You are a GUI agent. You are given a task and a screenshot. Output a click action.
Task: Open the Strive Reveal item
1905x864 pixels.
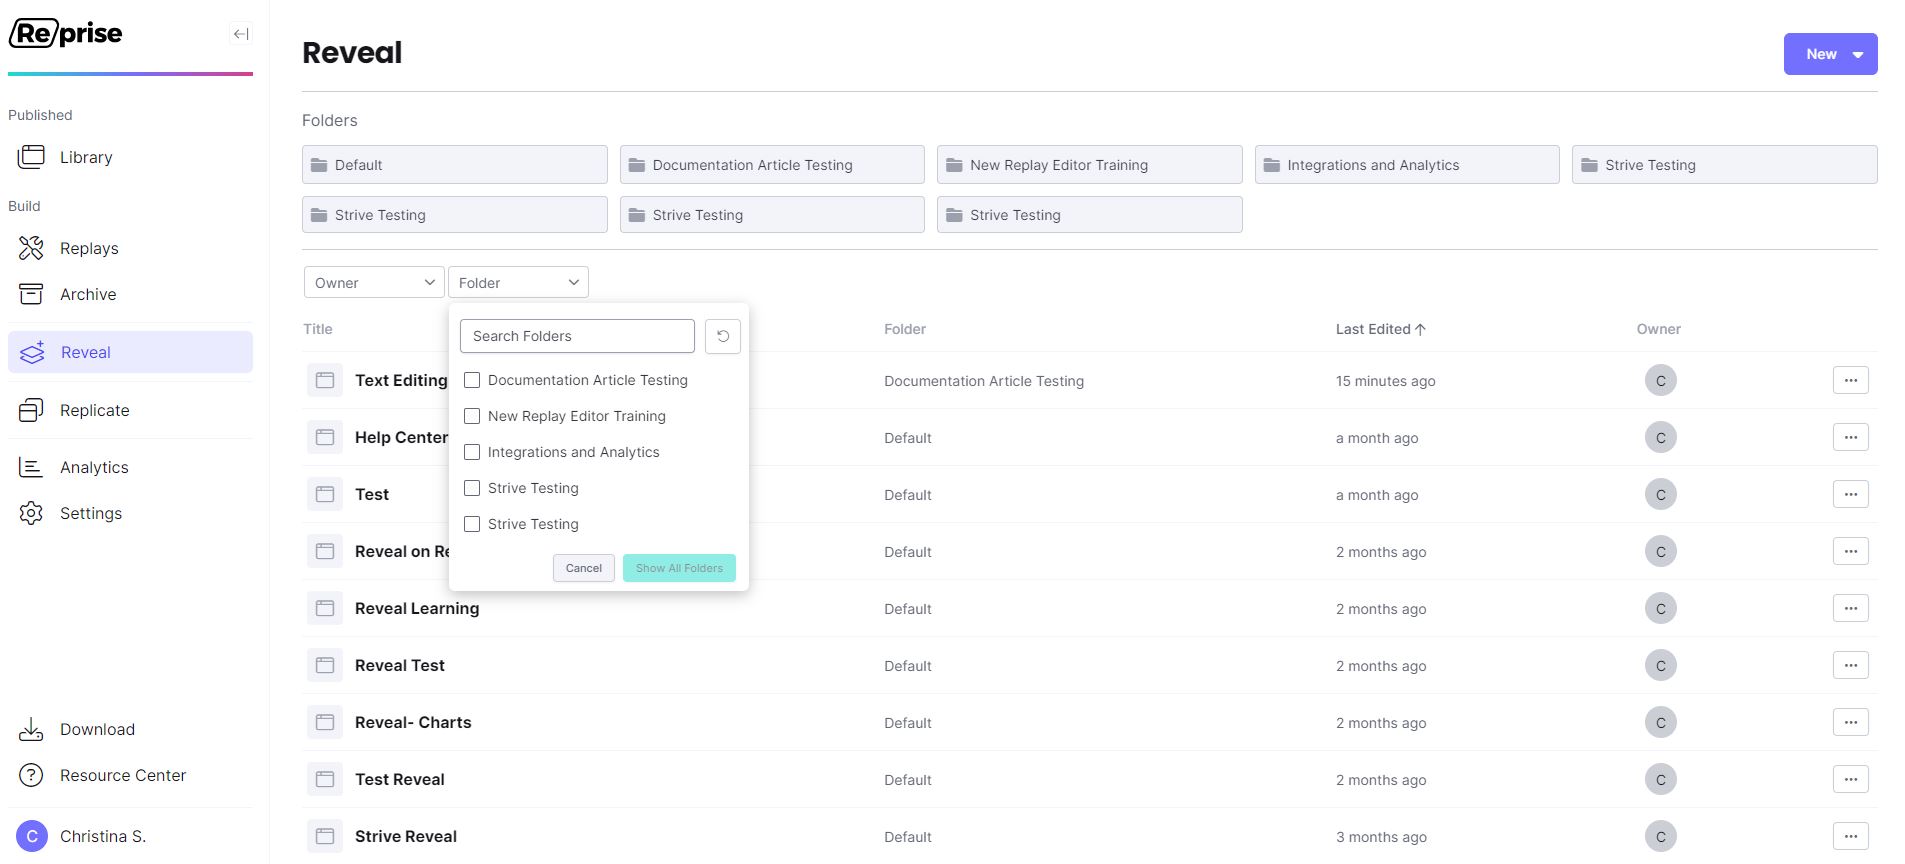point(406,836)
